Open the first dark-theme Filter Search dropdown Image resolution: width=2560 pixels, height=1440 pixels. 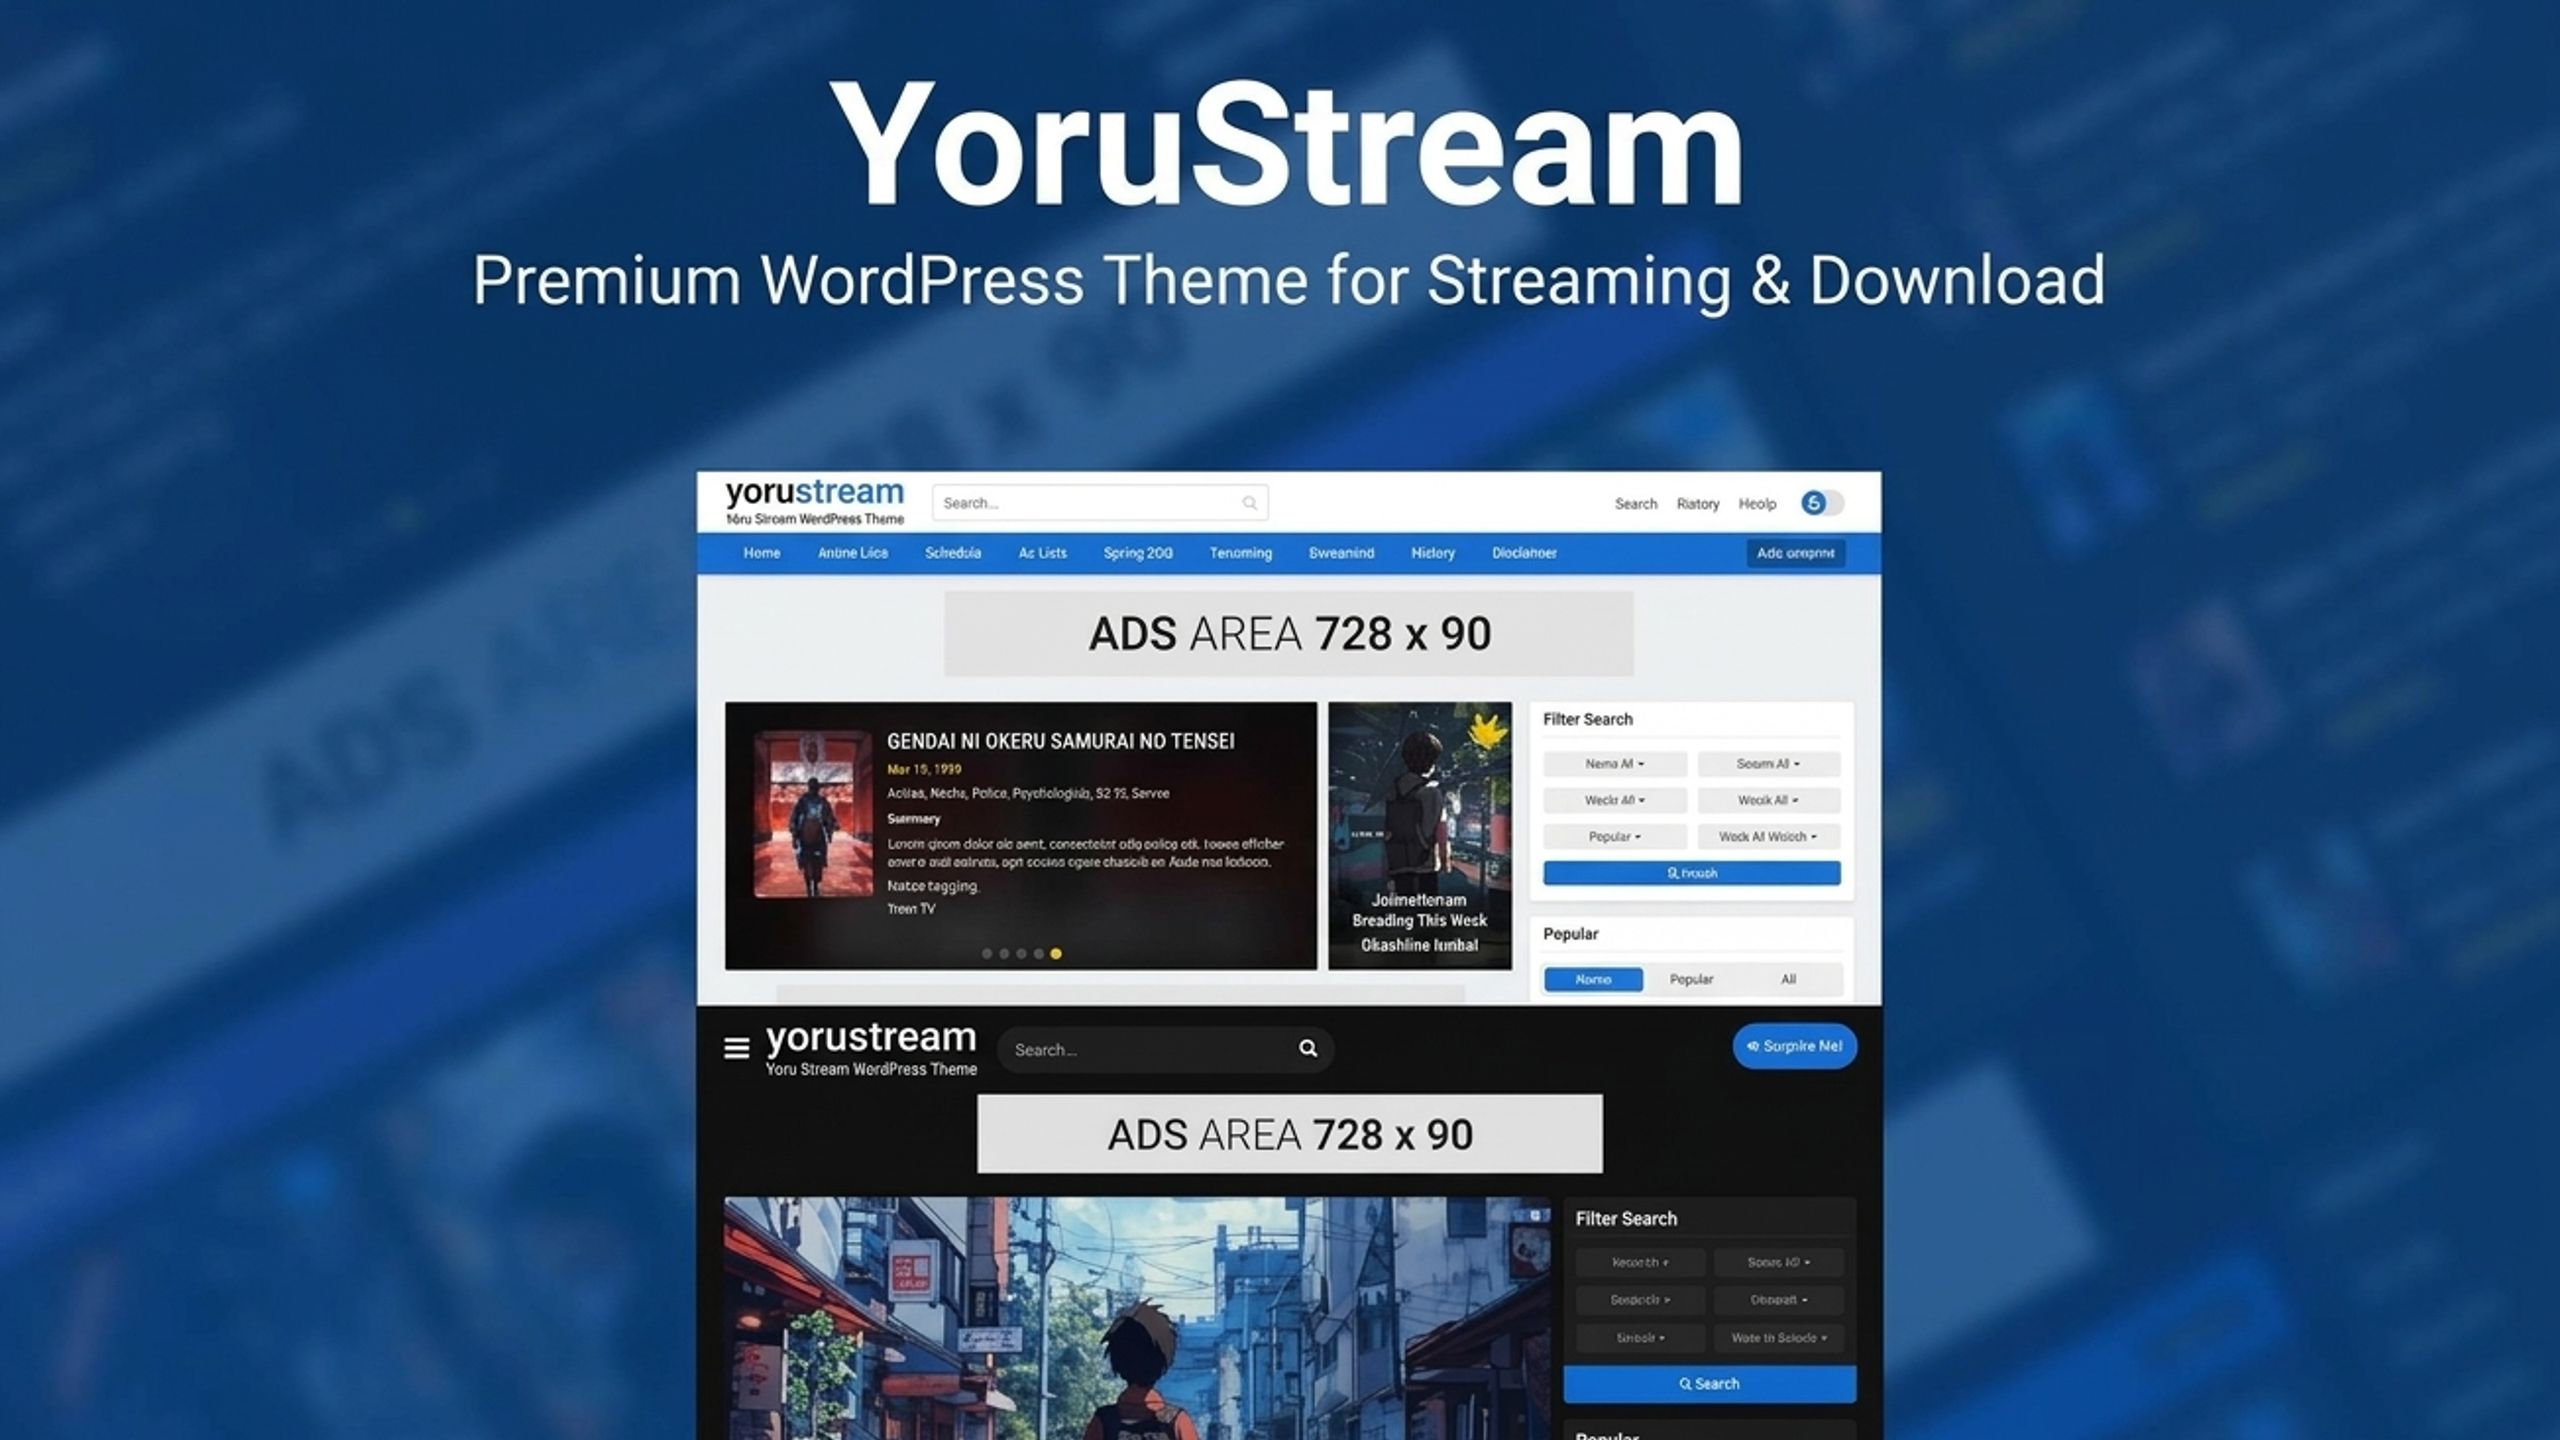tap(1640, 1262)
